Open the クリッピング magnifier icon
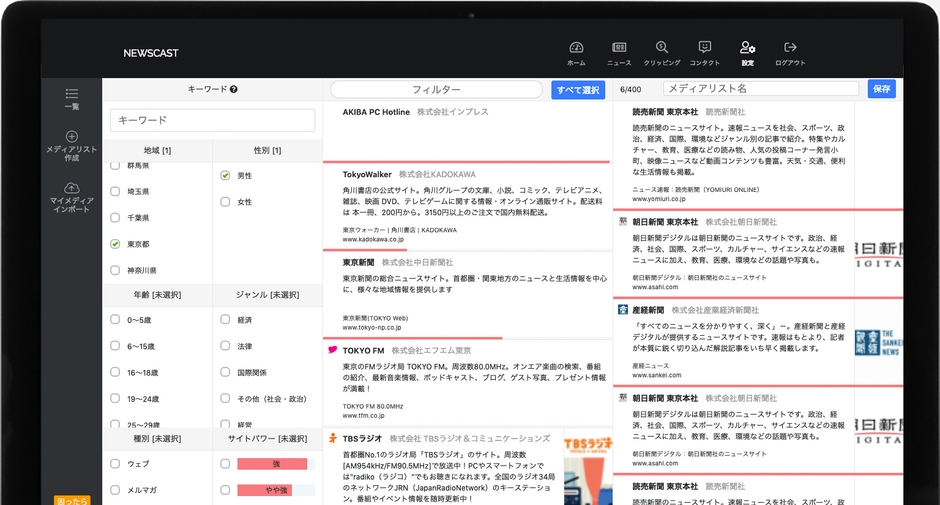This screenshot has width=940, height=505. 662,48
